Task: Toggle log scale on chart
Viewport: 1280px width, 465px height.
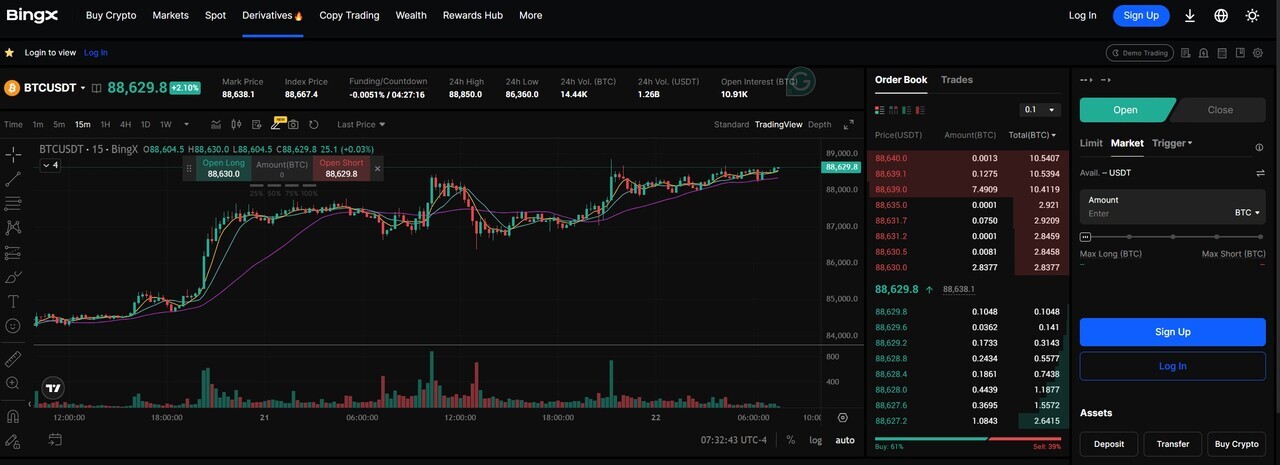Action: [816, 440]
